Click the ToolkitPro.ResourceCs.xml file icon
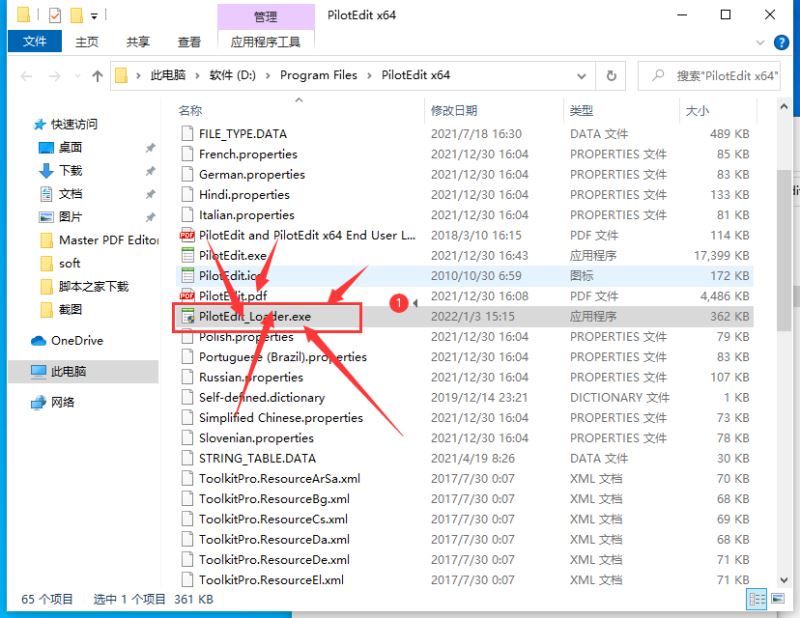 tap(187, 519)
